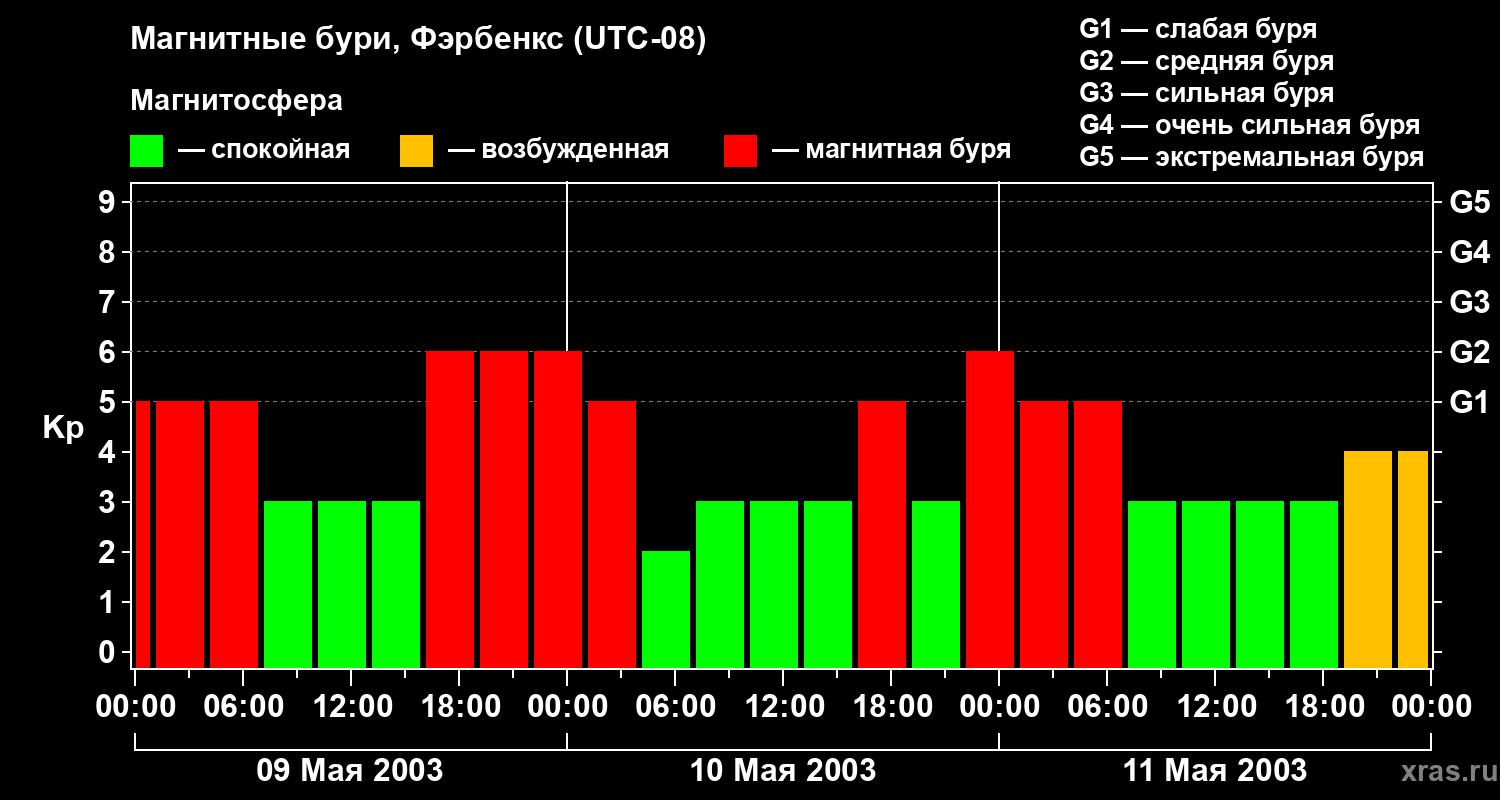Select the 'G3 — сильная буря' legend line

pos(1206,93)
